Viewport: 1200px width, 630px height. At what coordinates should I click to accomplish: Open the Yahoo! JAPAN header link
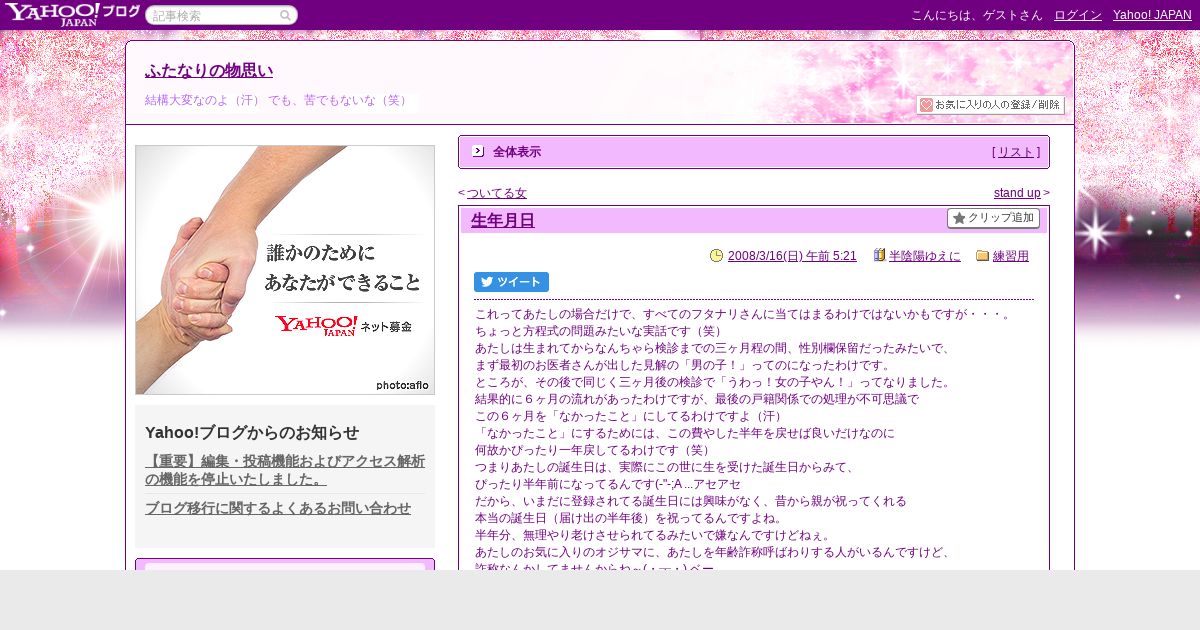point(1152,15)
